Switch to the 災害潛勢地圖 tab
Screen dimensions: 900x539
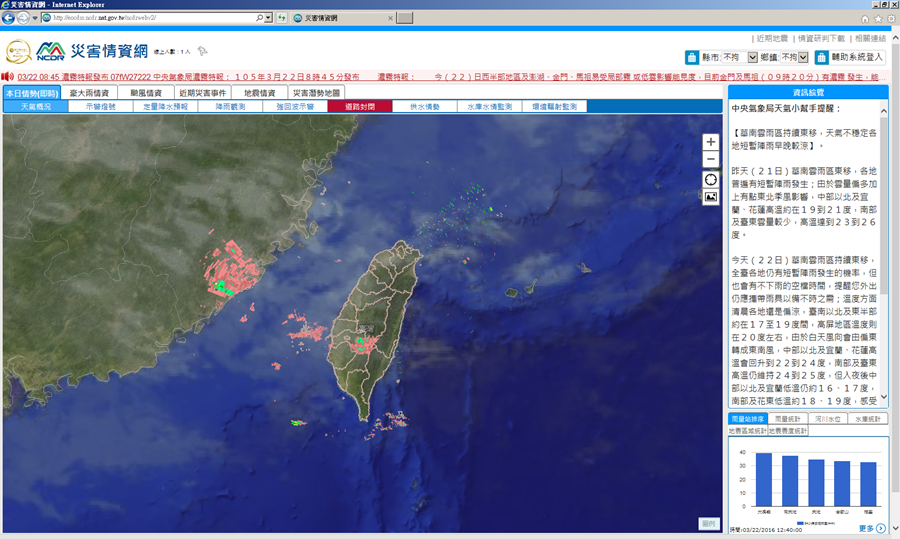(x=316, y=93)
